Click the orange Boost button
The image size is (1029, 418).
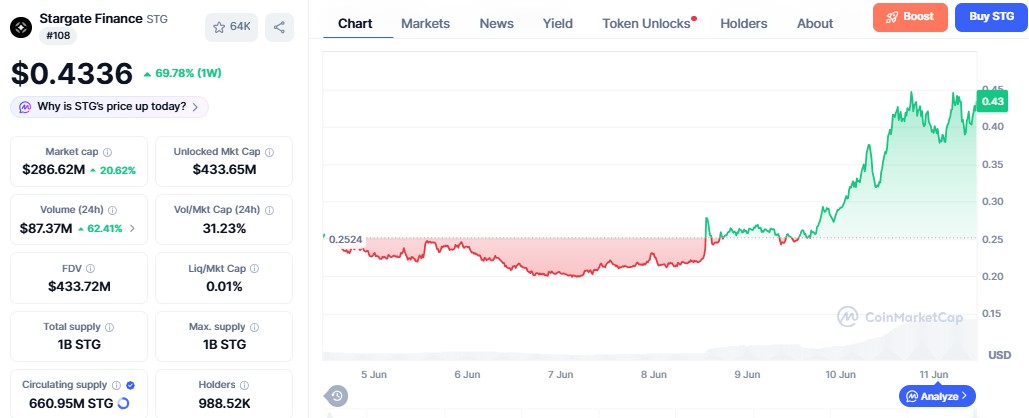(x=910, y=17)
